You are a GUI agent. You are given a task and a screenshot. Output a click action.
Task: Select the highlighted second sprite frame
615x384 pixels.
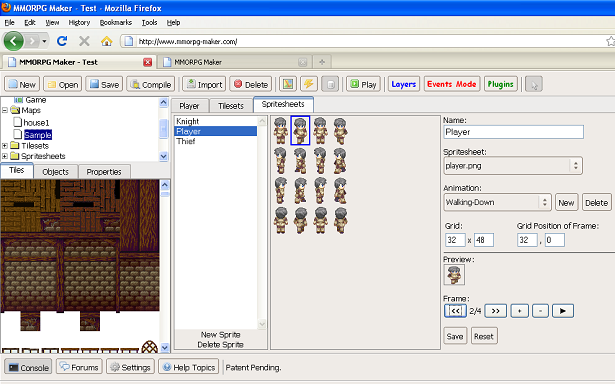coord(300,130)
